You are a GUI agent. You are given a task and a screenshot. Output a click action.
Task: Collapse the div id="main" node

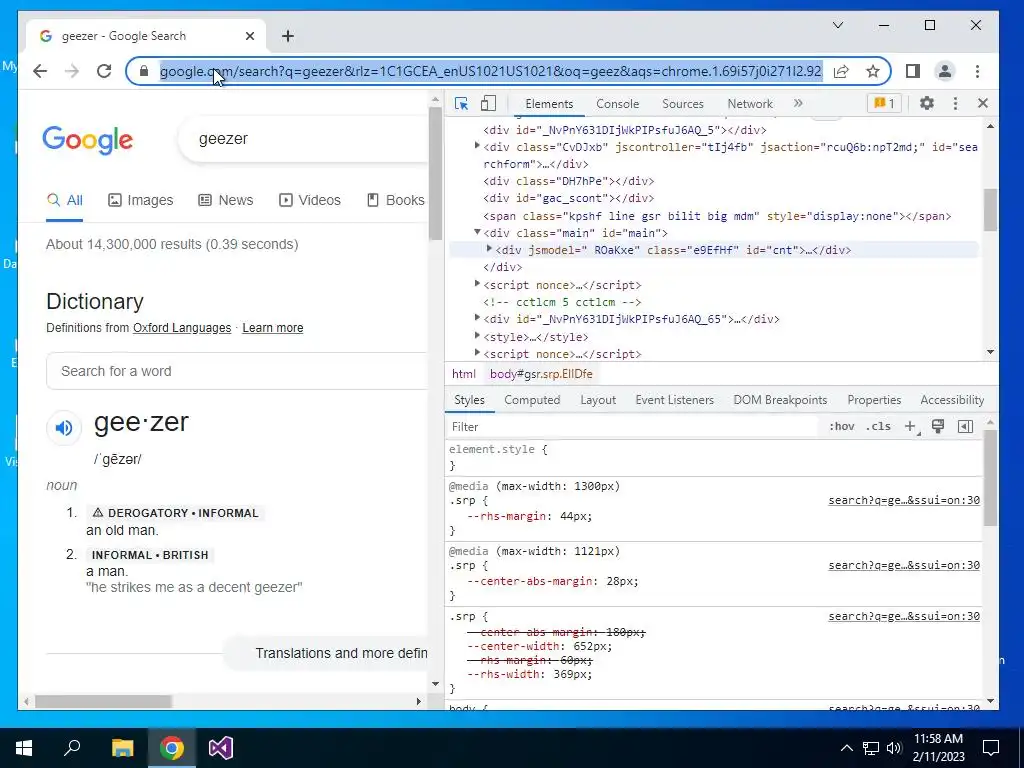coord(477,232)
